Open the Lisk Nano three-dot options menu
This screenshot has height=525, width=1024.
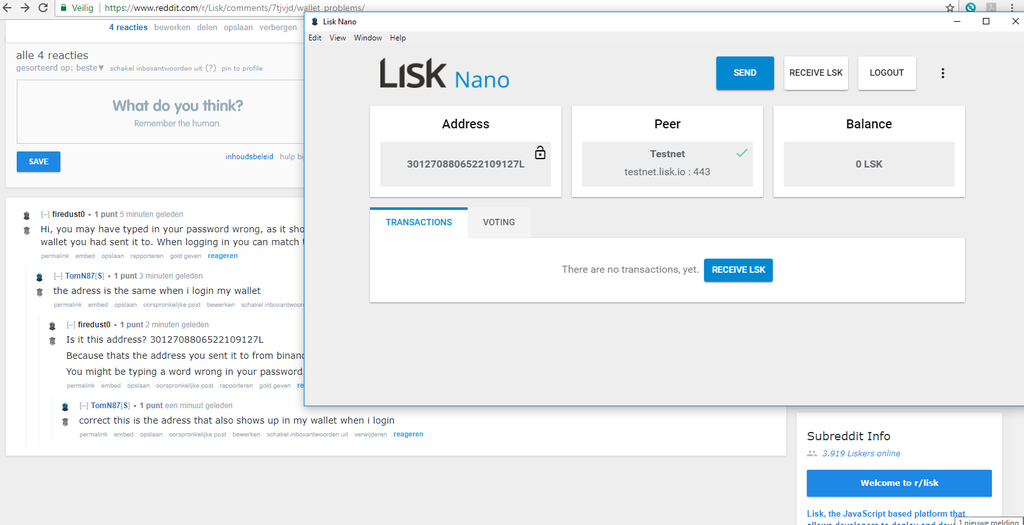943,73
